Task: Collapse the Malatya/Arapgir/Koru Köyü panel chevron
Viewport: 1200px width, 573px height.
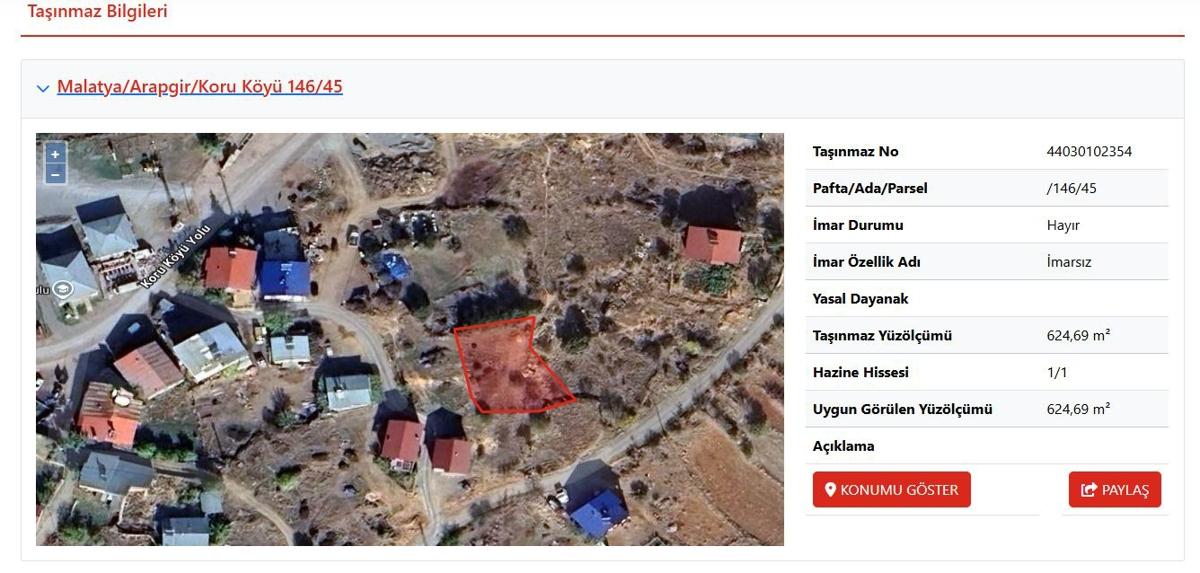Action: tap(43, 88)
